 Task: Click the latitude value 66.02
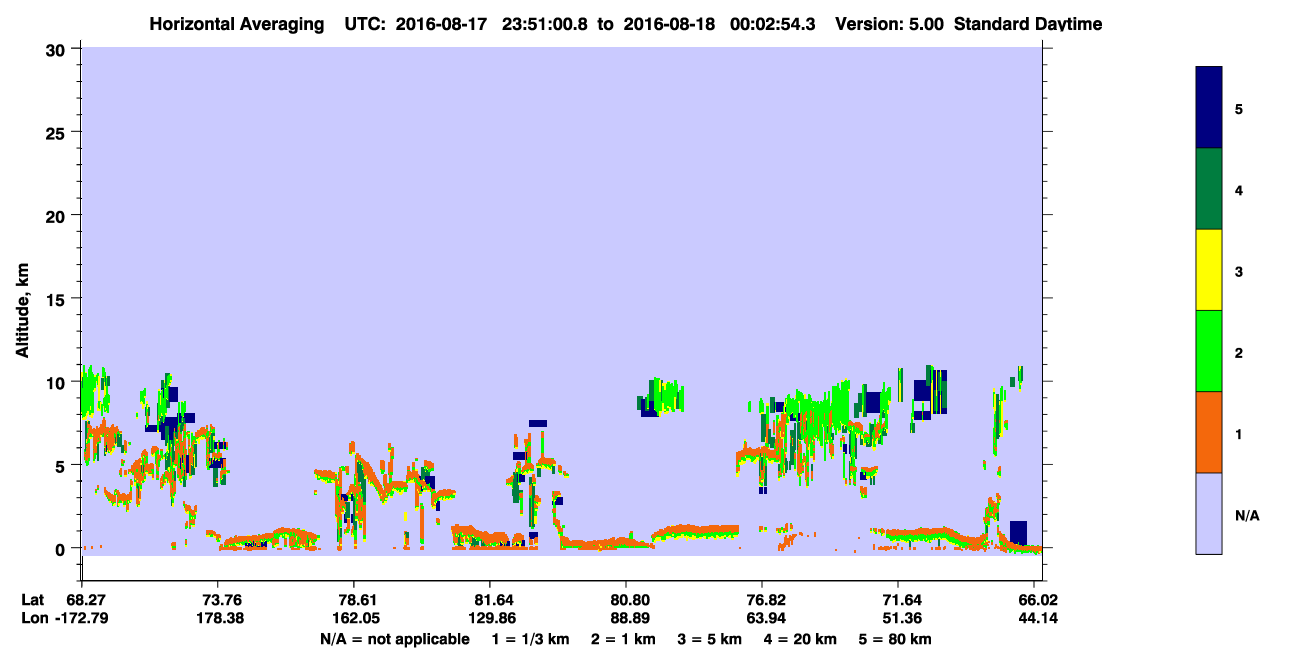(1038, 600)
